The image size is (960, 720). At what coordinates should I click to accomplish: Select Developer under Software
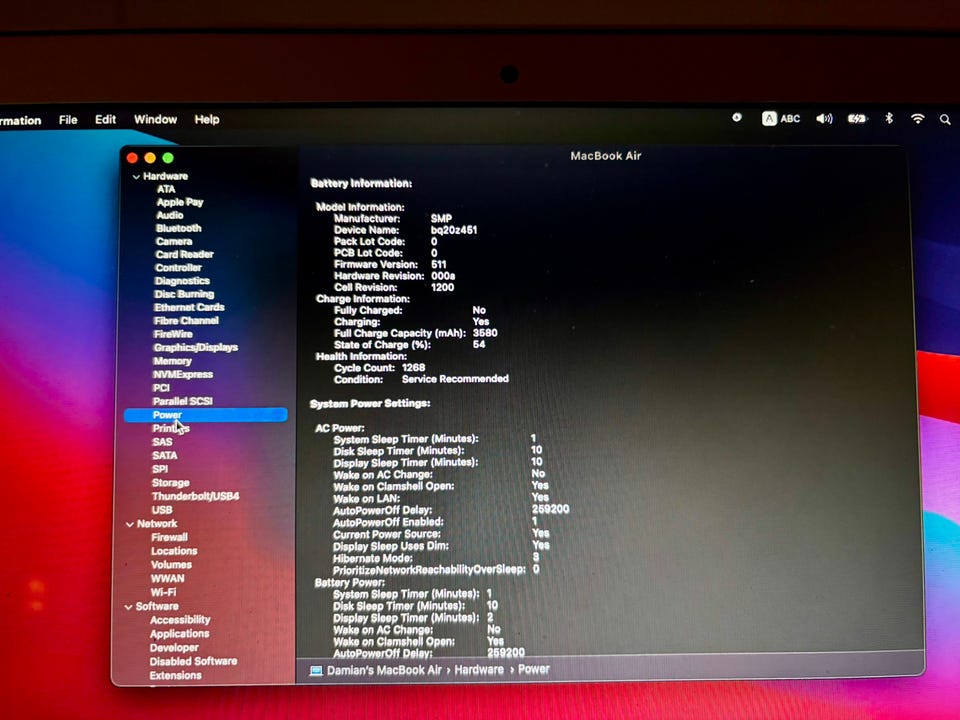coord(174,648)
